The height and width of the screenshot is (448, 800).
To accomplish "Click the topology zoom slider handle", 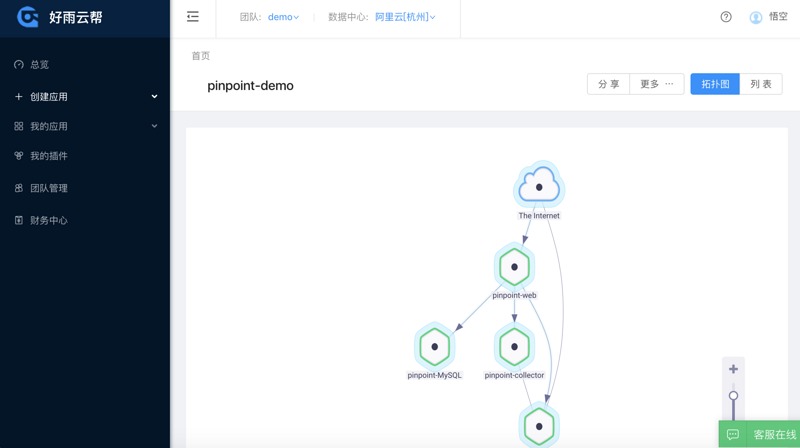I will (733, 396).
